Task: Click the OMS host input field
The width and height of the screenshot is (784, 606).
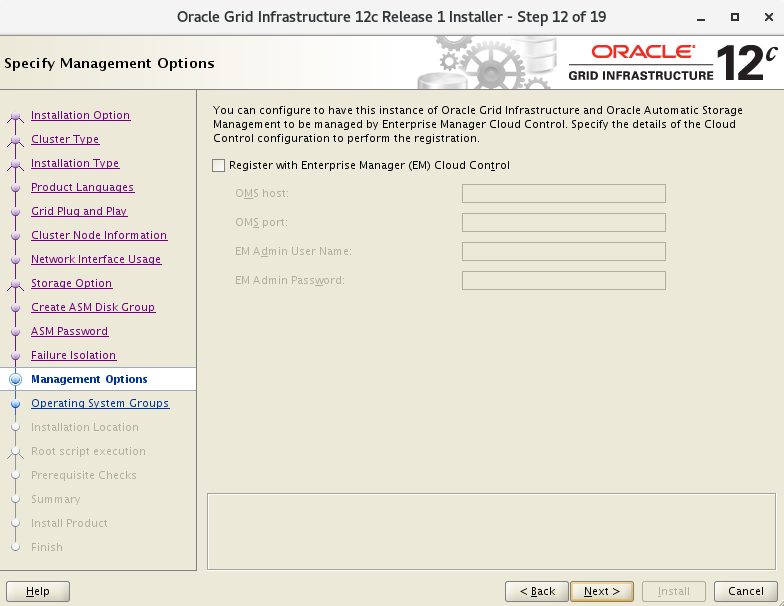Action: [x=564, y=194]
